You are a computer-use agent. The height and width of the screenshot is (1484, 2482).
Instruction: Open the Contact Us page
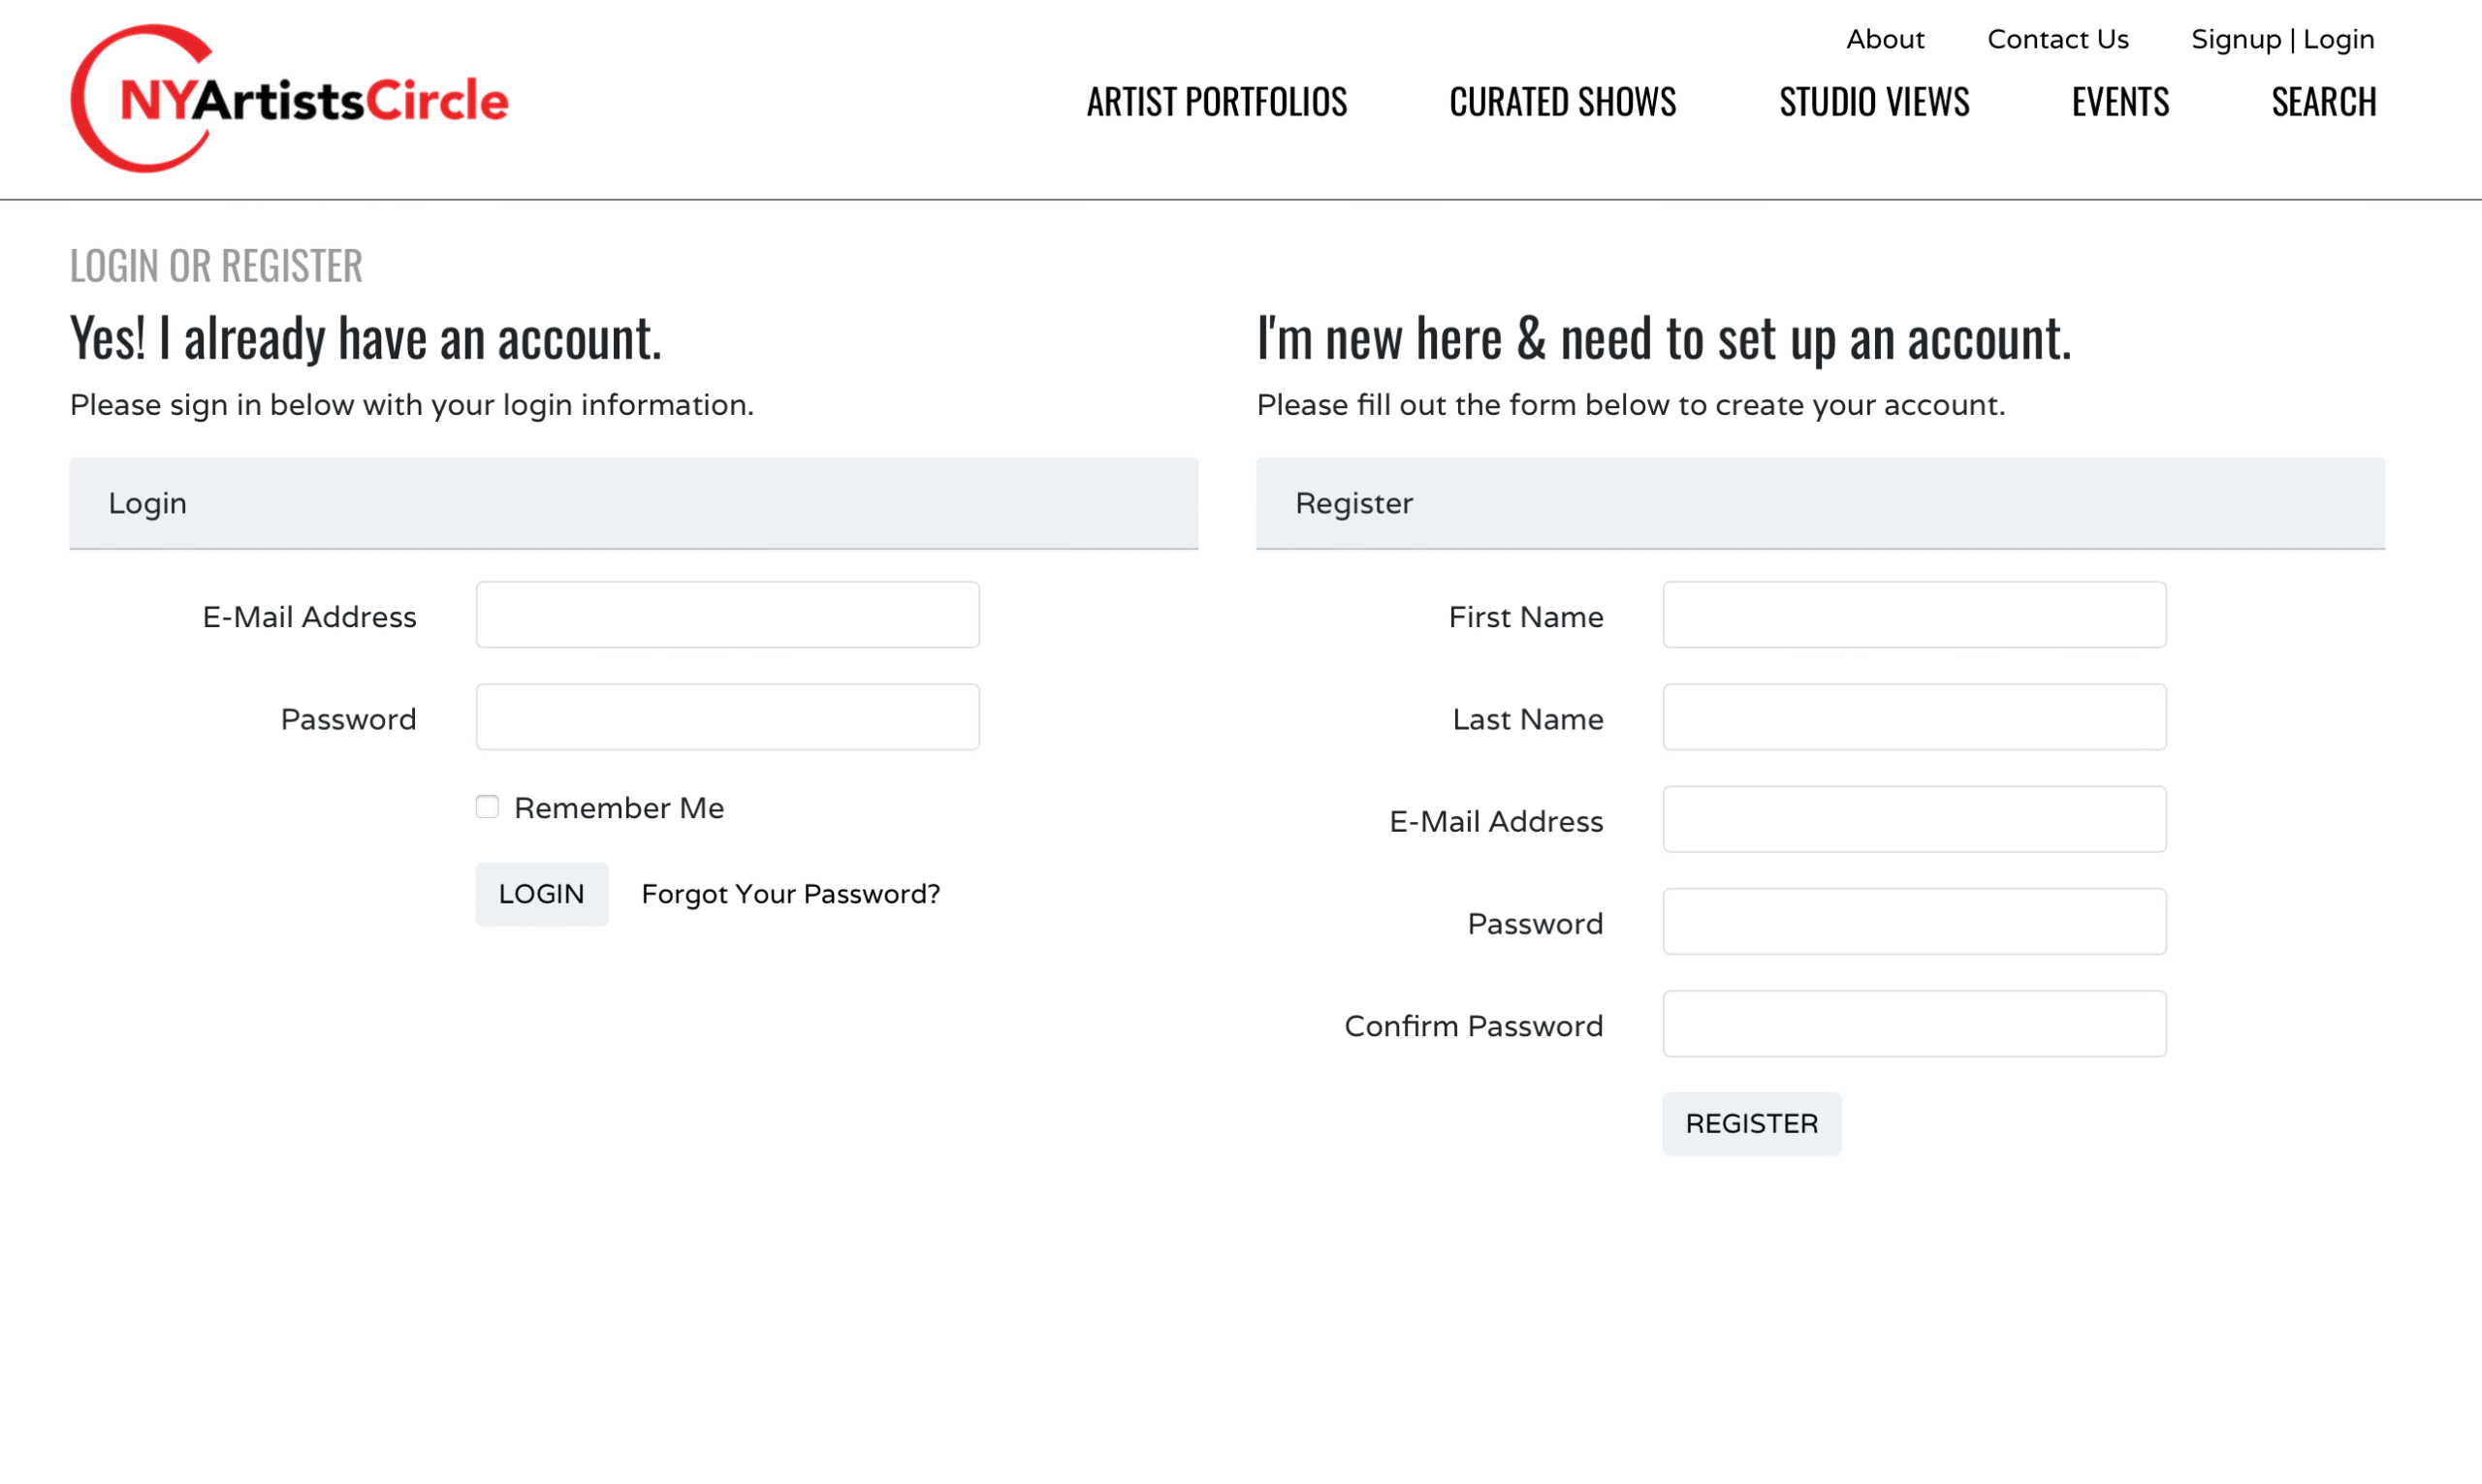[x=2057, y=39]
